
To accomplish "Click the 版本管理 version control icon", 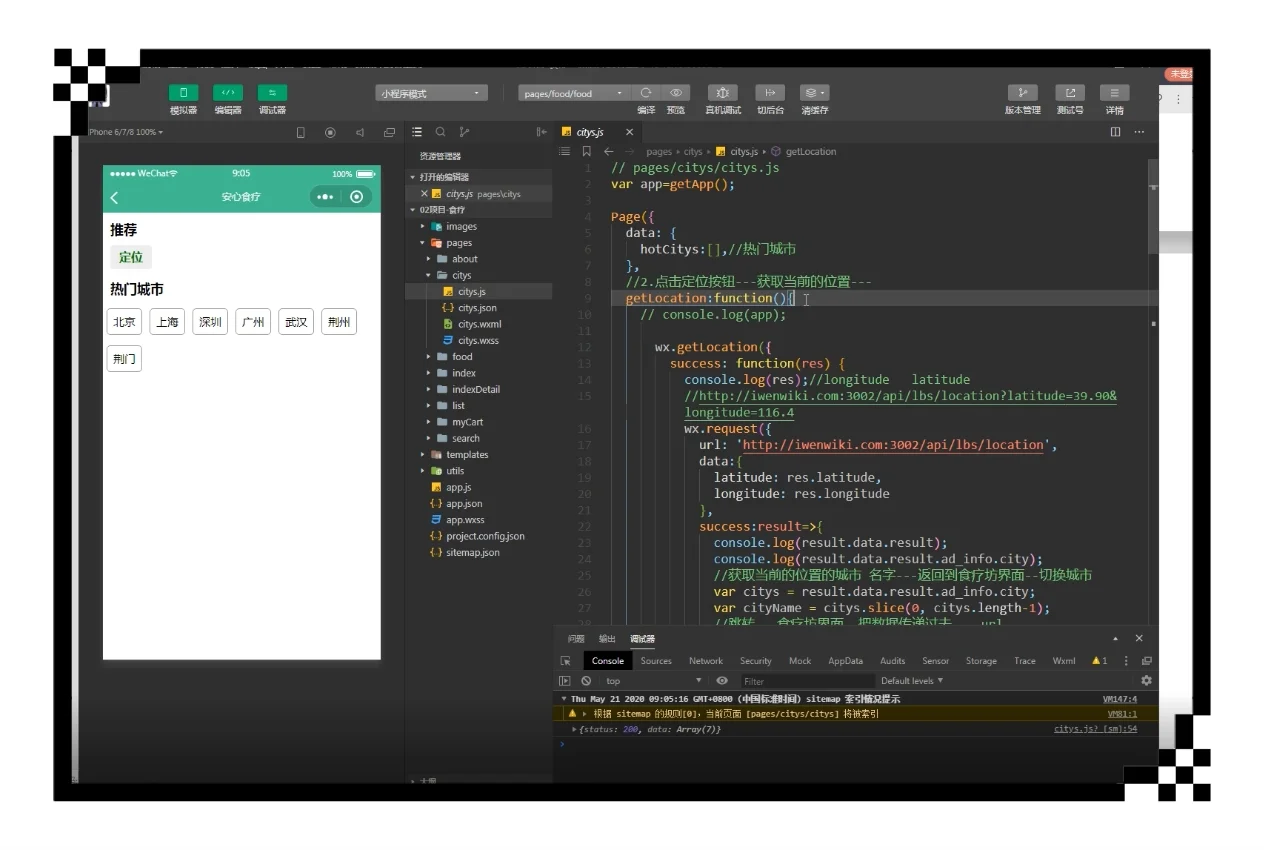I will pos(1023,93).
